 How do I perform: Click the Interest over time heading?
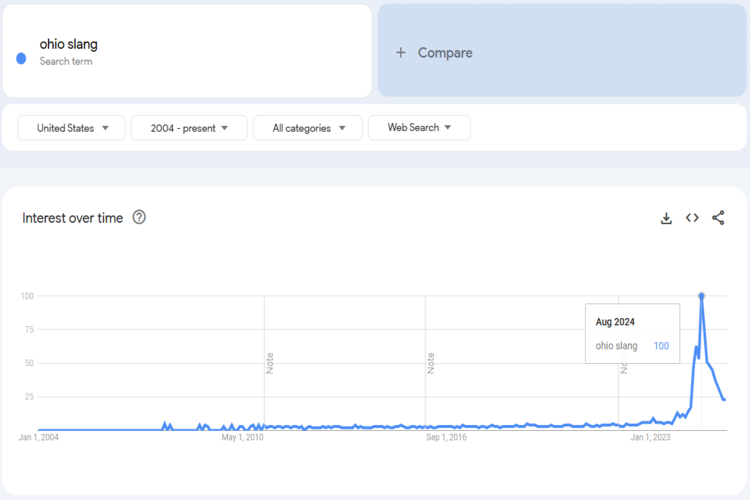pyautogui.click(x=72, y=218)
